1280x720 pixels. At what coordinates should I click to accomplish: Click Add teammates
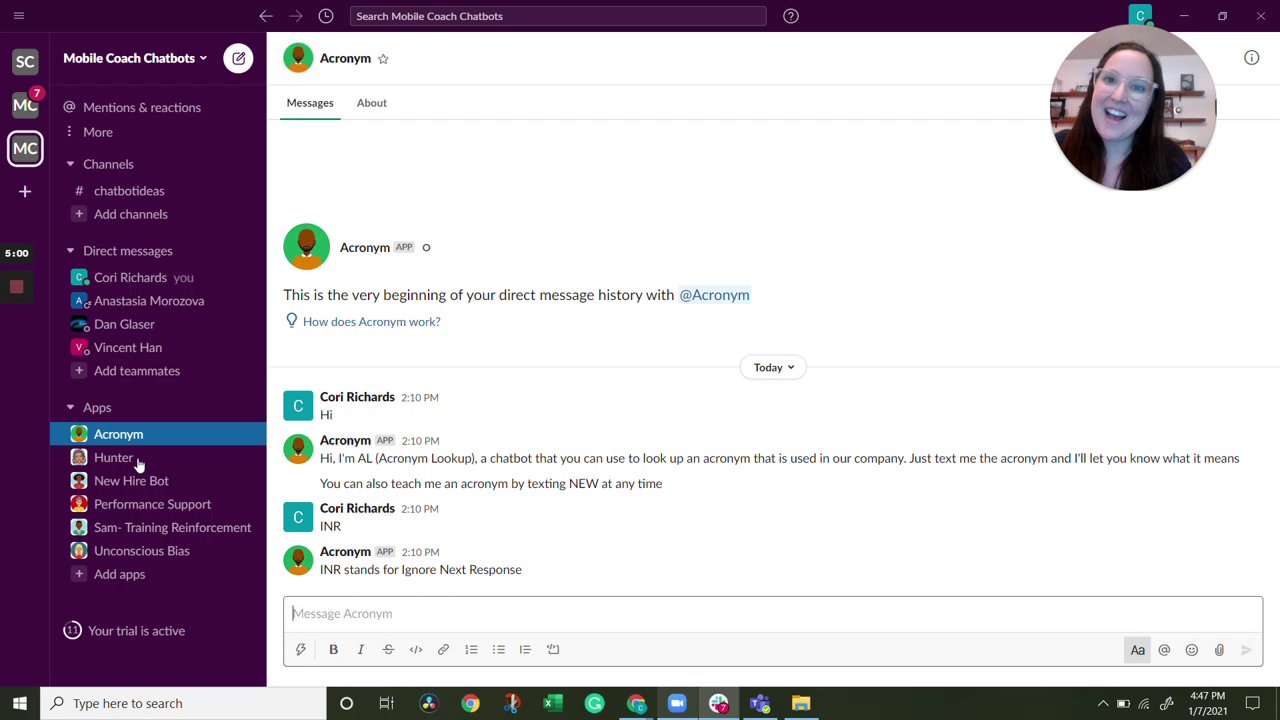click(137, 371)
